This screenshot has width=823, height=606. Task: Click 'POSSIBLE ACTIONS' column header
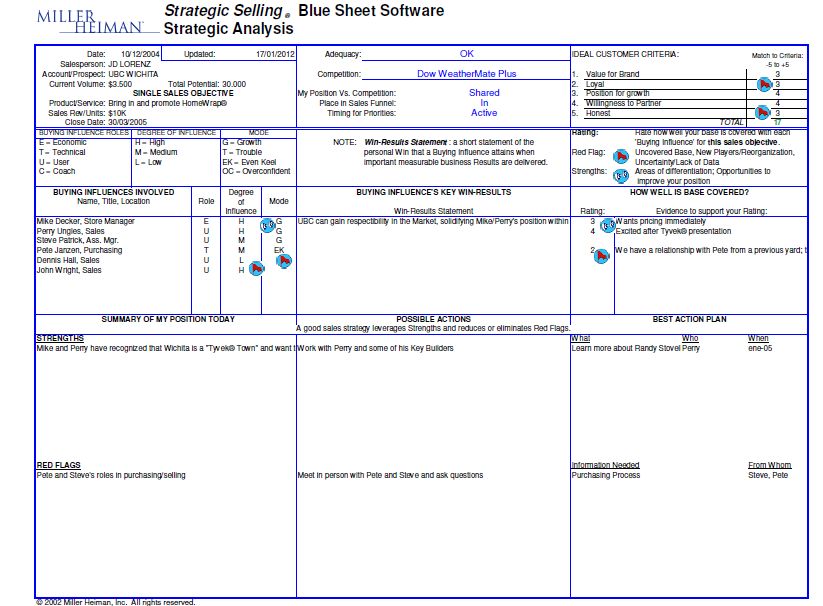point(433,319)
